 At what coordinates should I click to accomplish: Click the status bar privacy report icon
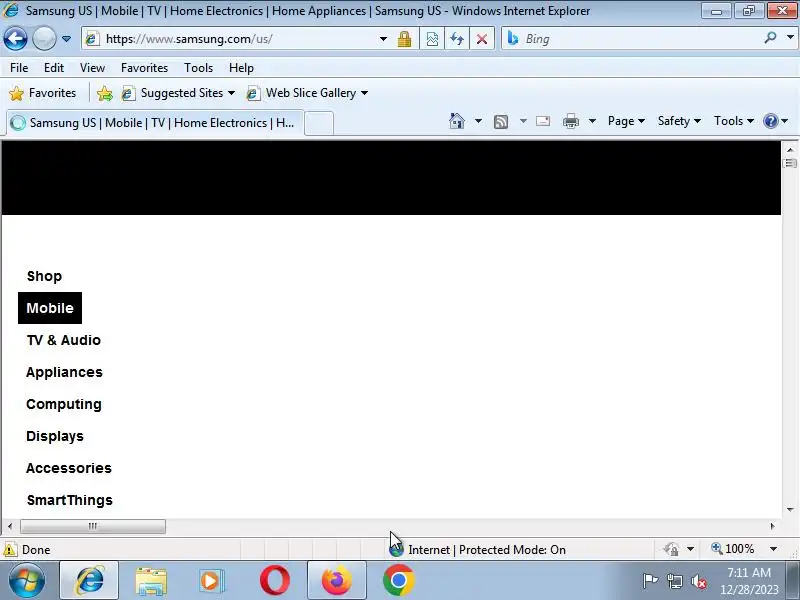(x=671, y=549)
